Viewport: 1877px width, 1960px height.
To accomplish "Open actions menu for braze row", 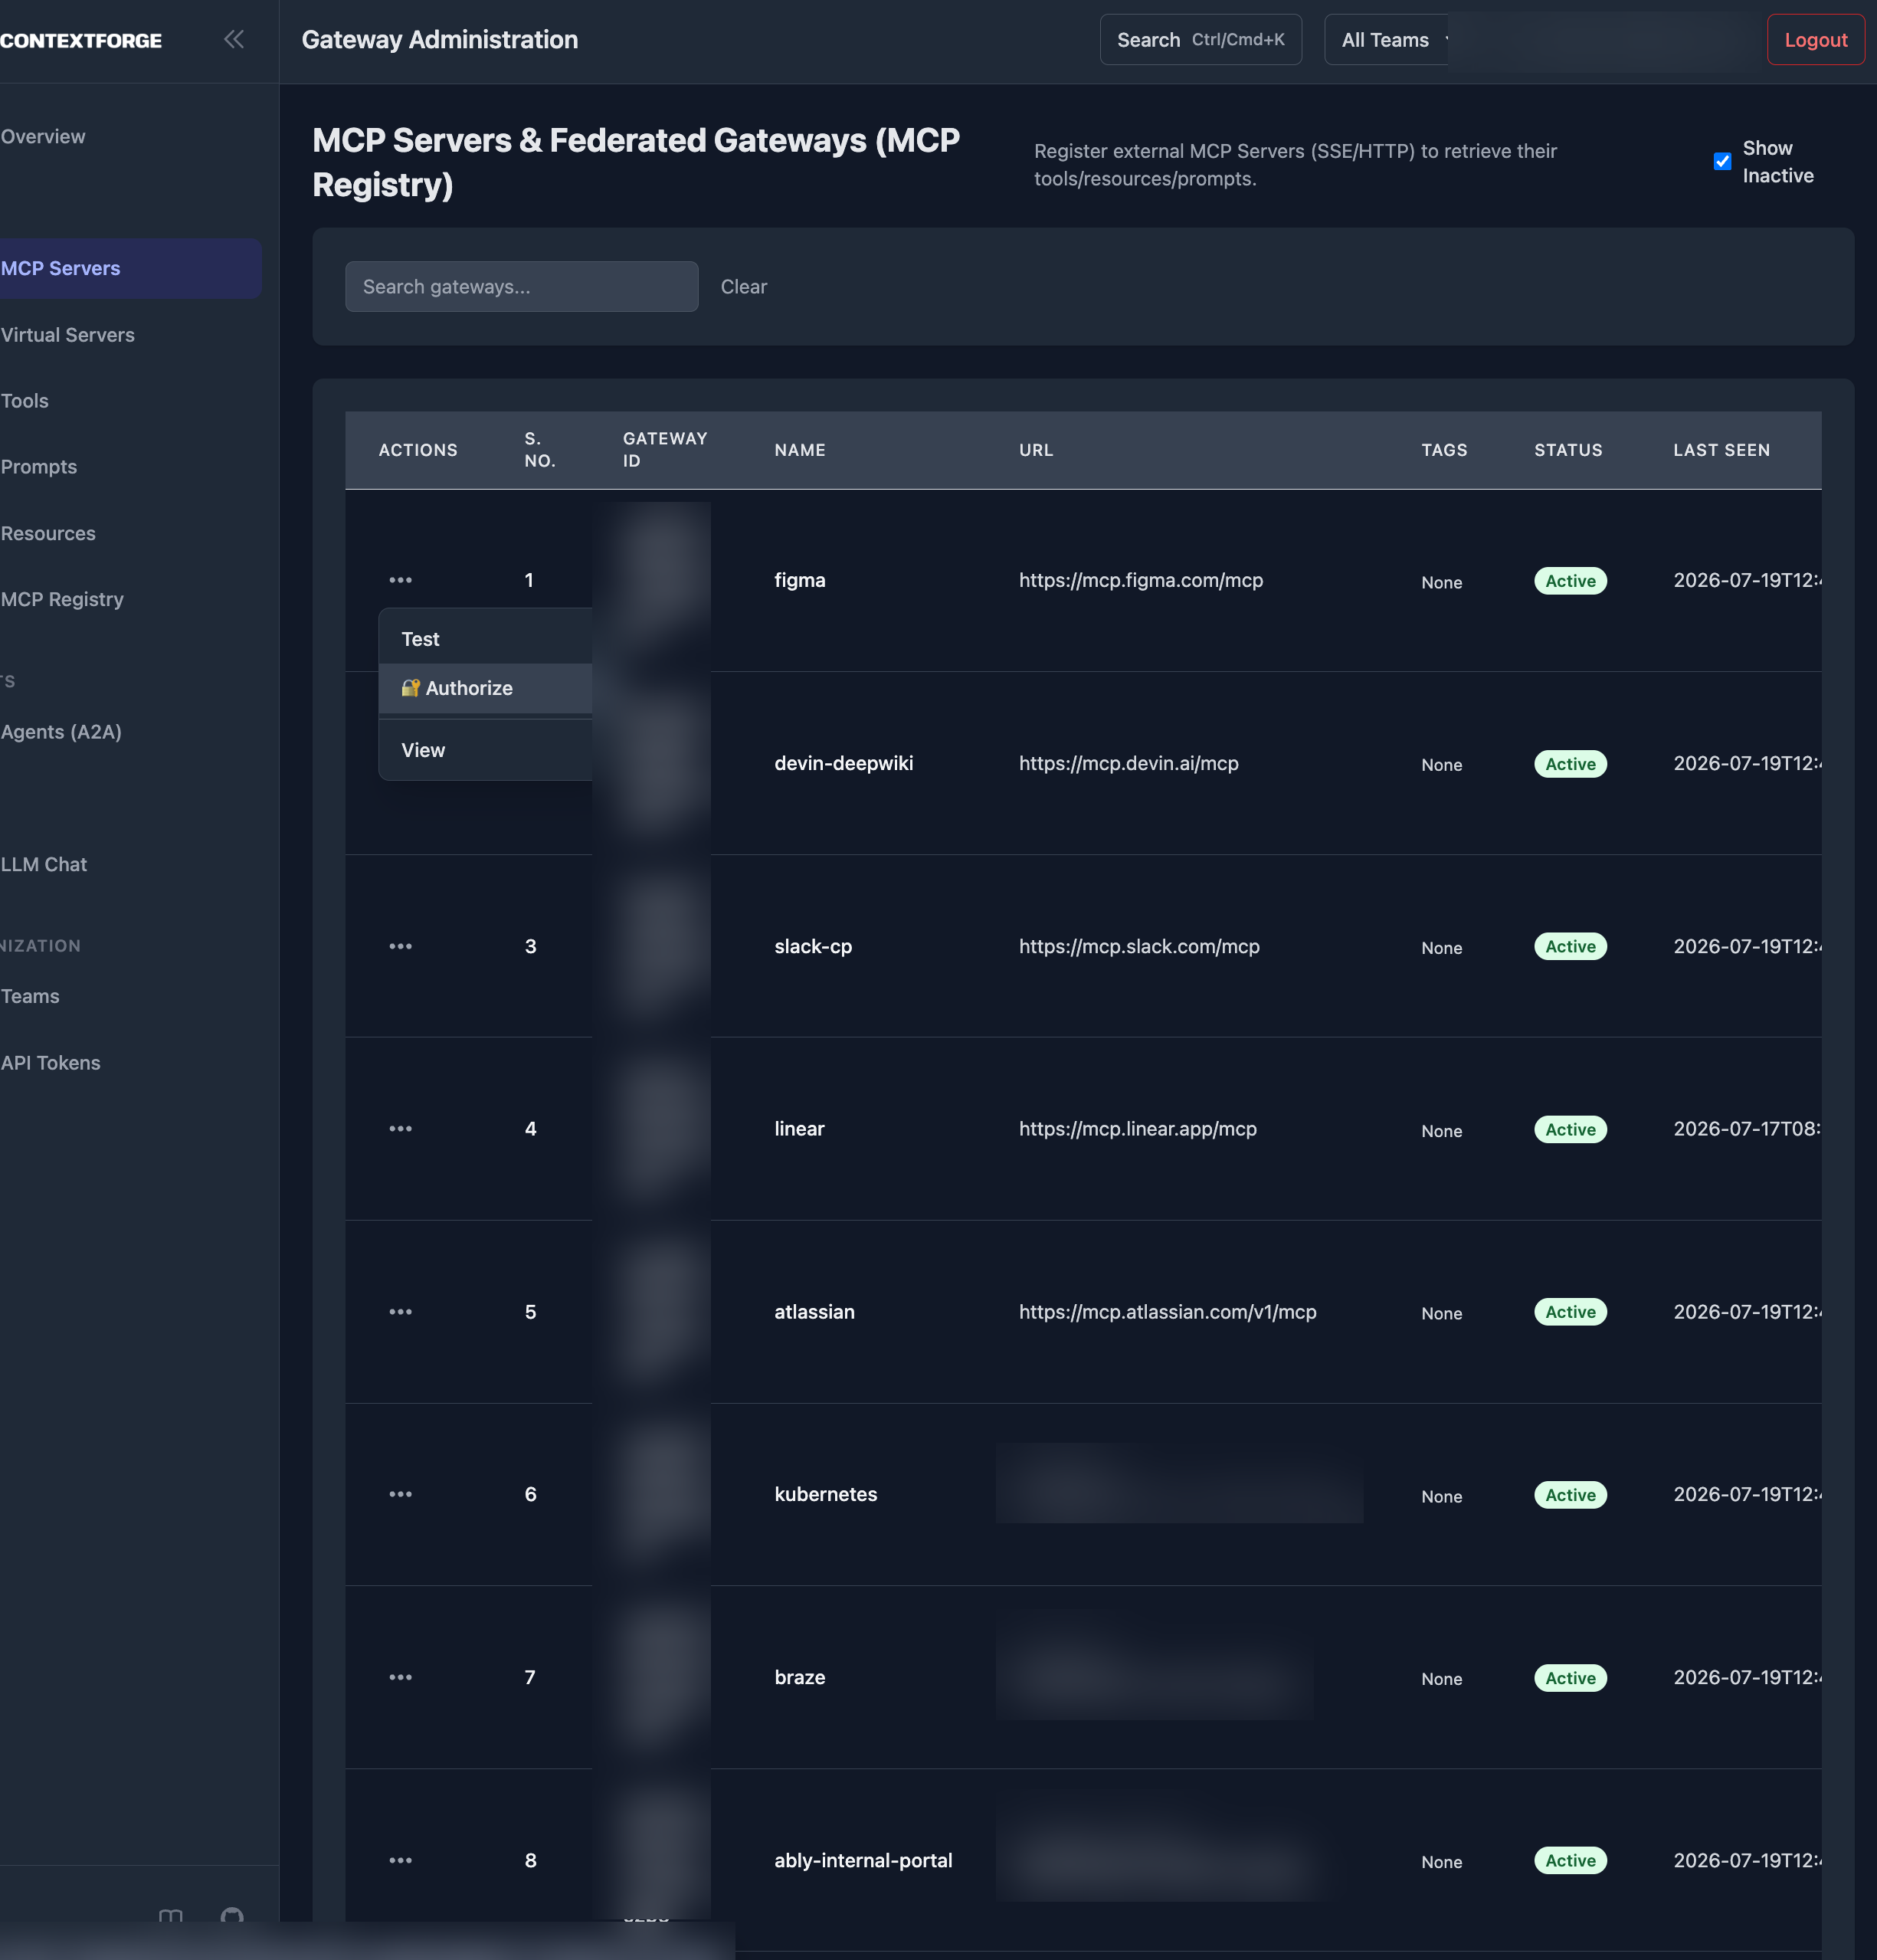I will pyautogui.click(x=400, y=1677).
